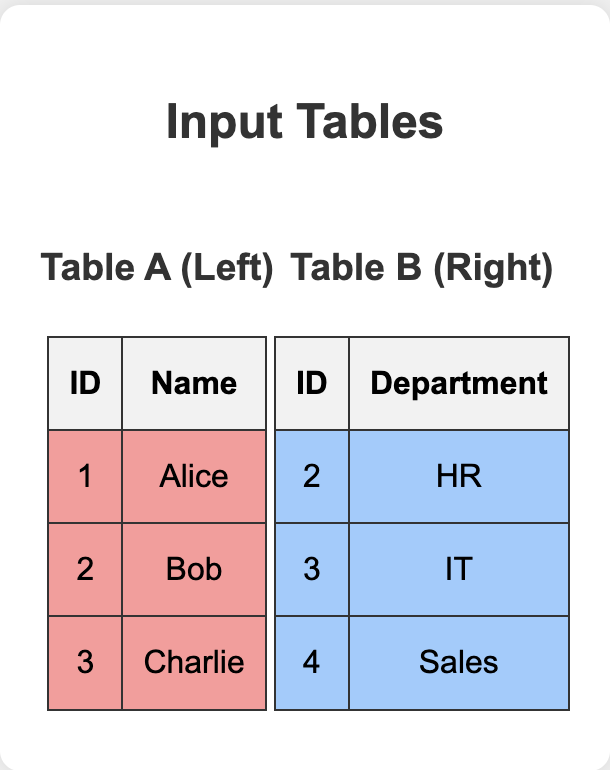This screenshot has width=610, height=770.
Task: Click the HR department cell
Action: (x=459, y=476)
